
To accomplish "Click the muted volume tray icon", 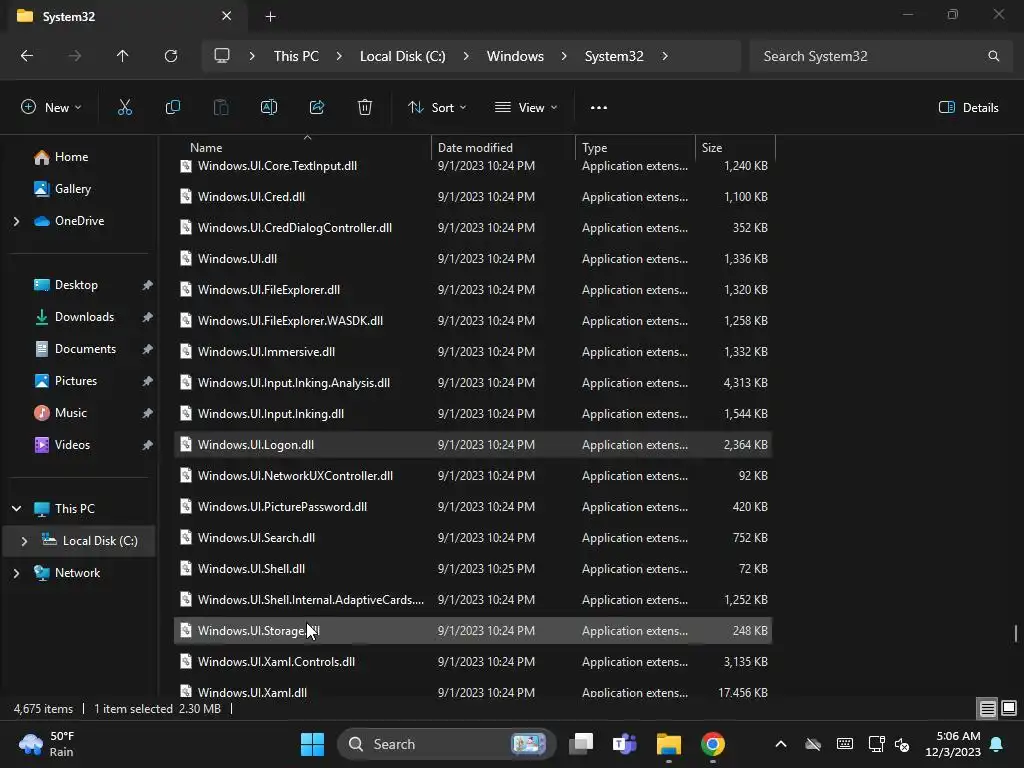I will [902, 744].
